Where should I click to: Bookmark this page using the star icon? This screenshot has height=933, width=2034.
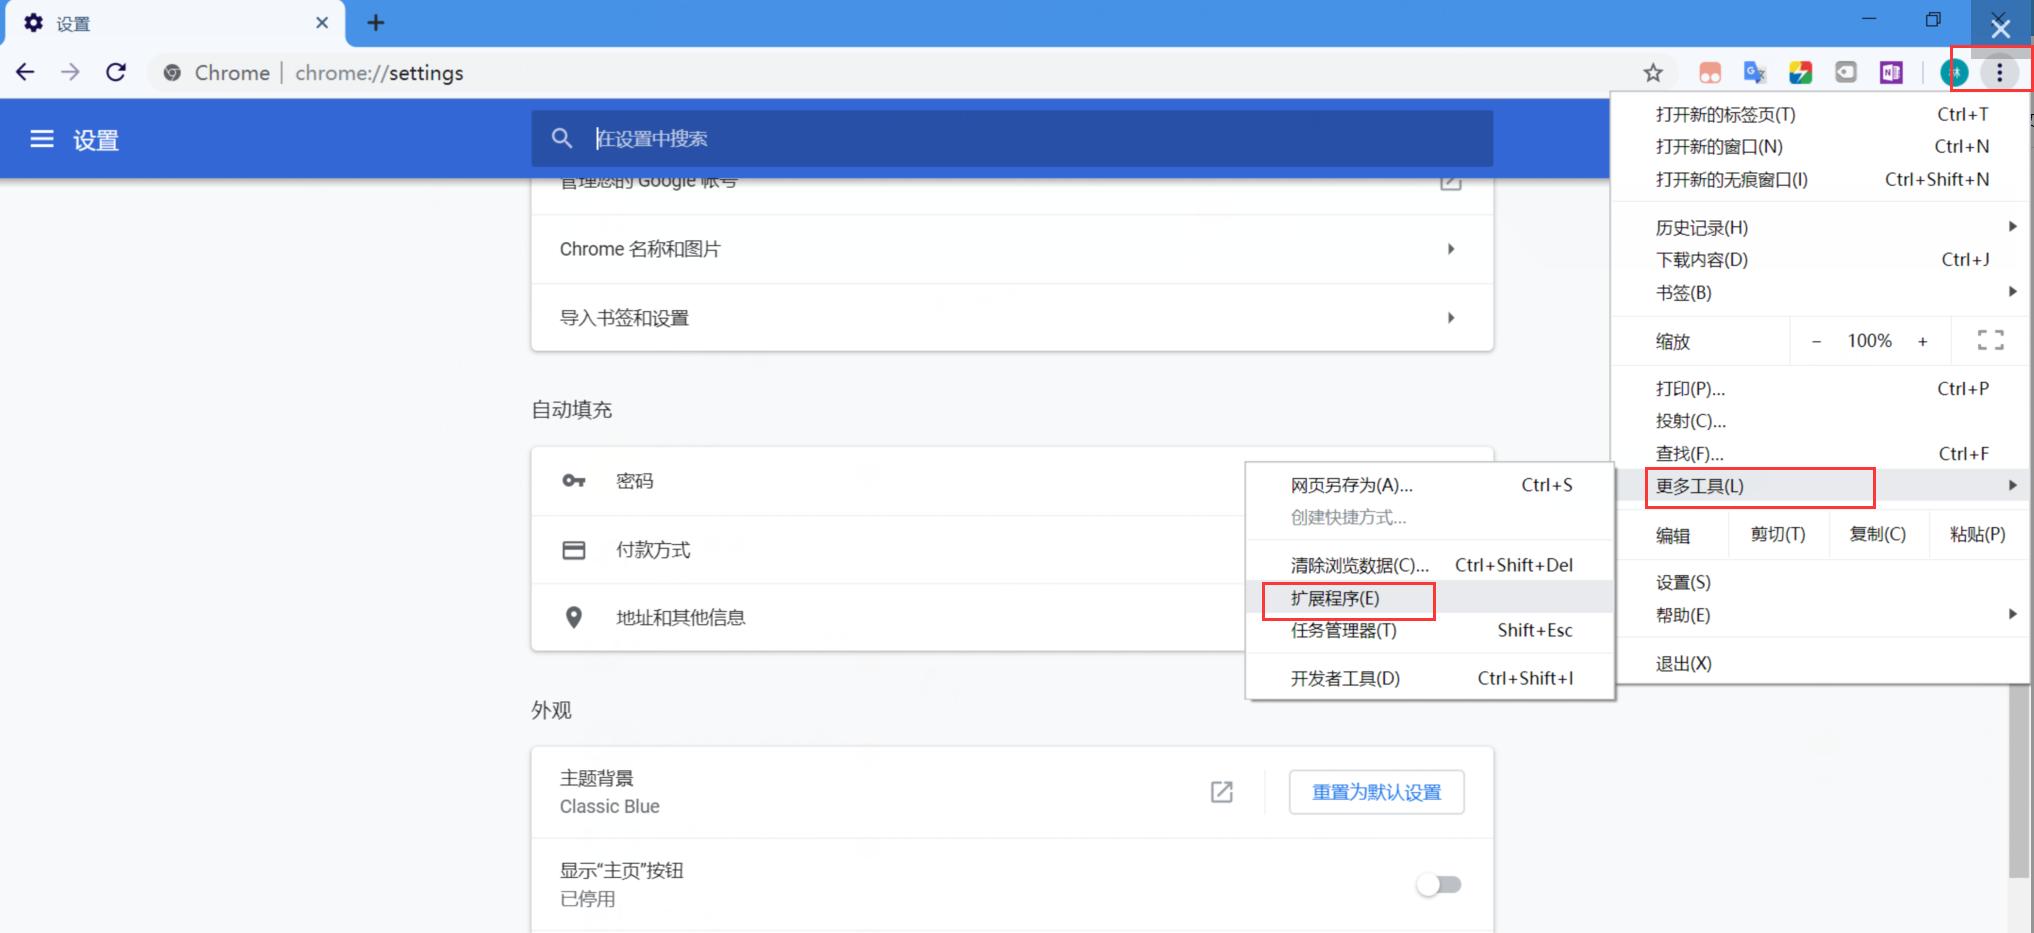[x=1653, y=72]
